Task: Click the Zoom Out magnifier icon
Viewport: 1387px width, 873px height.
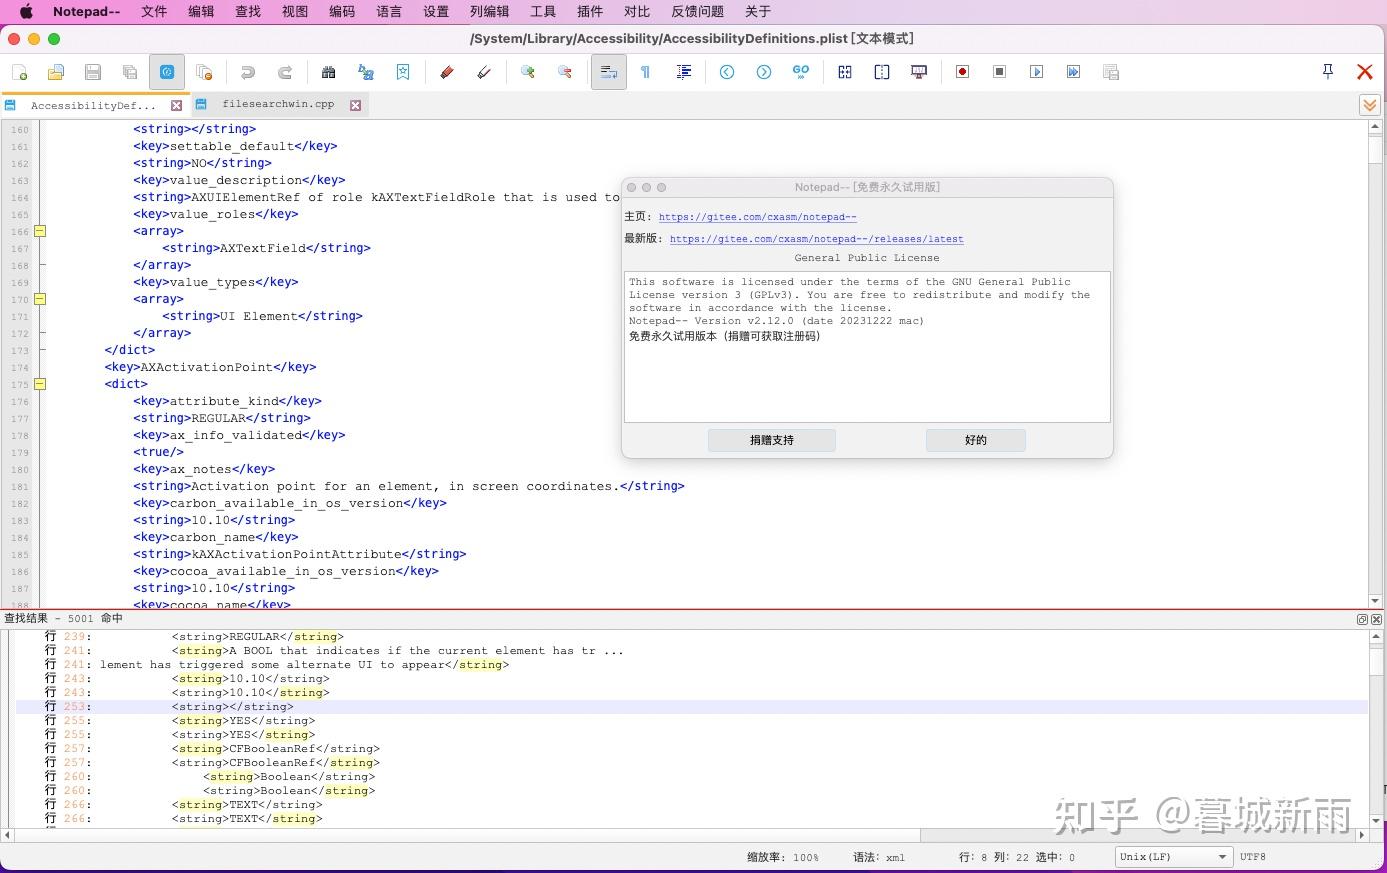Action: click(565, 72)
